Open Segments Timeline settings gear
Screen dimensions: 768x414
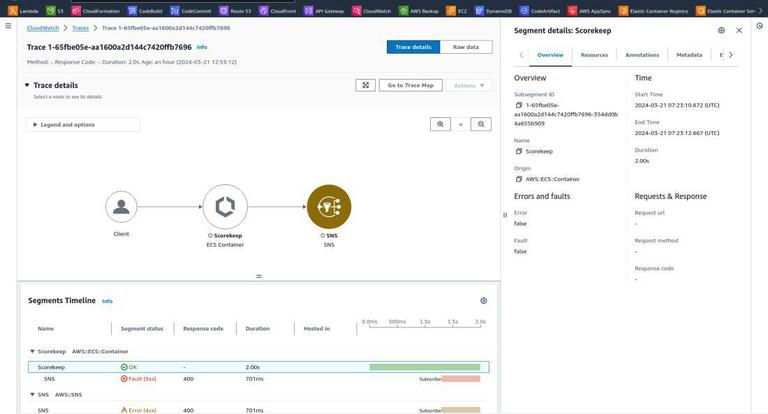tap(483, 301)
